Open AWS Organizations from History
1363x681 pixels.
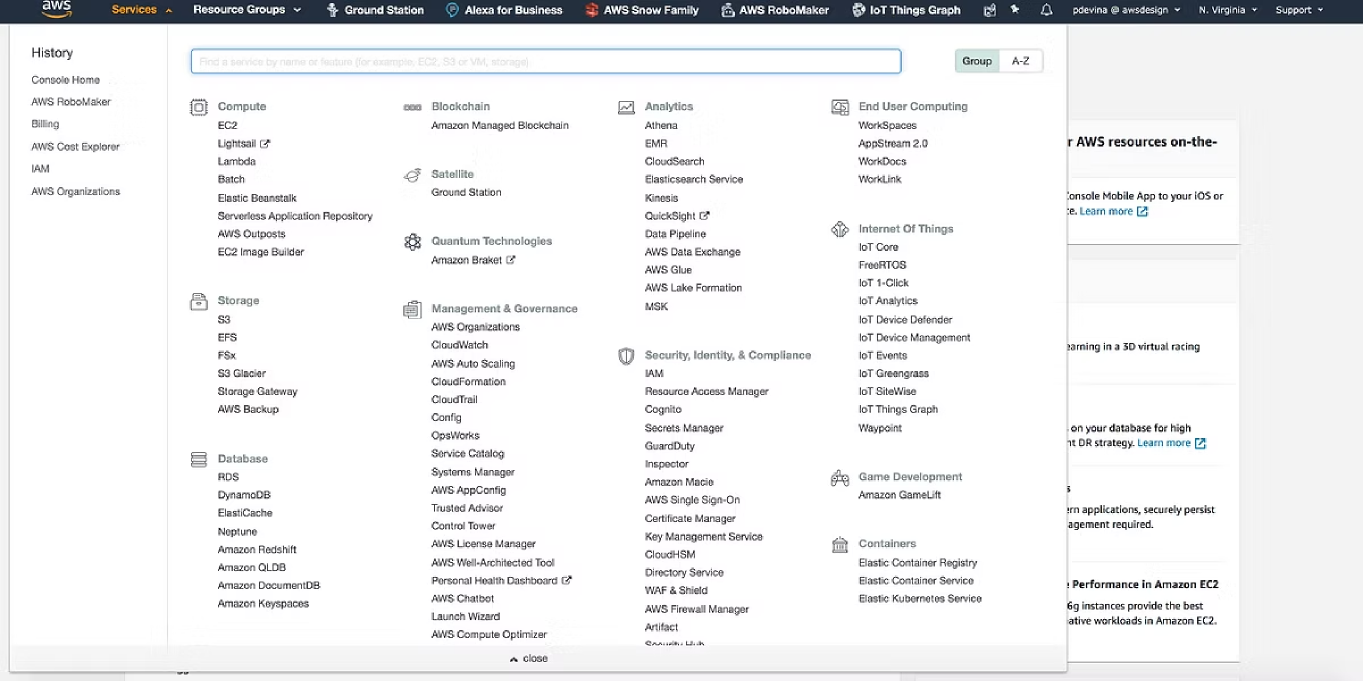pos(76,192)
